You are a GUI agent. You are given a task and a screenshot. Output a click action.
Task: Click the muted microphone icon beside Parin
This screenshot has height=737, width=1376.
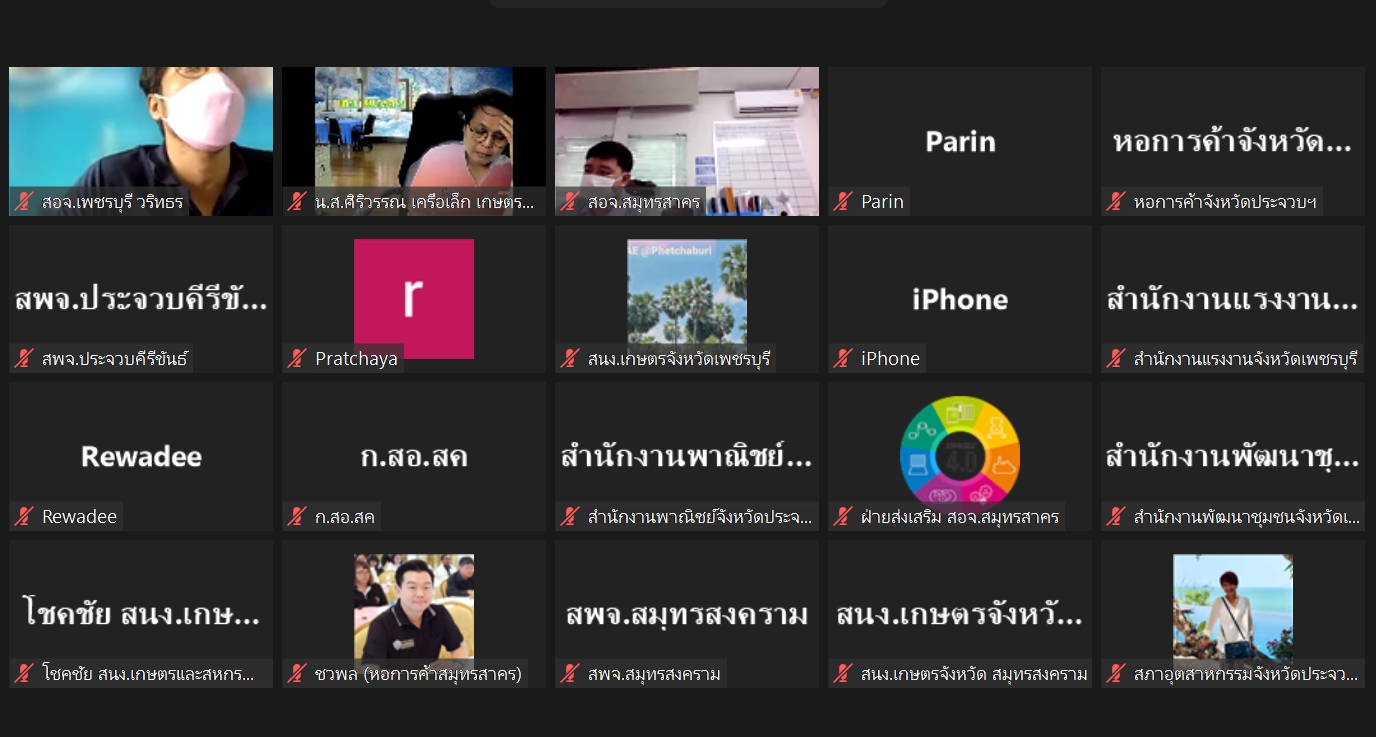pyautogui.click(x=843, y=202)
